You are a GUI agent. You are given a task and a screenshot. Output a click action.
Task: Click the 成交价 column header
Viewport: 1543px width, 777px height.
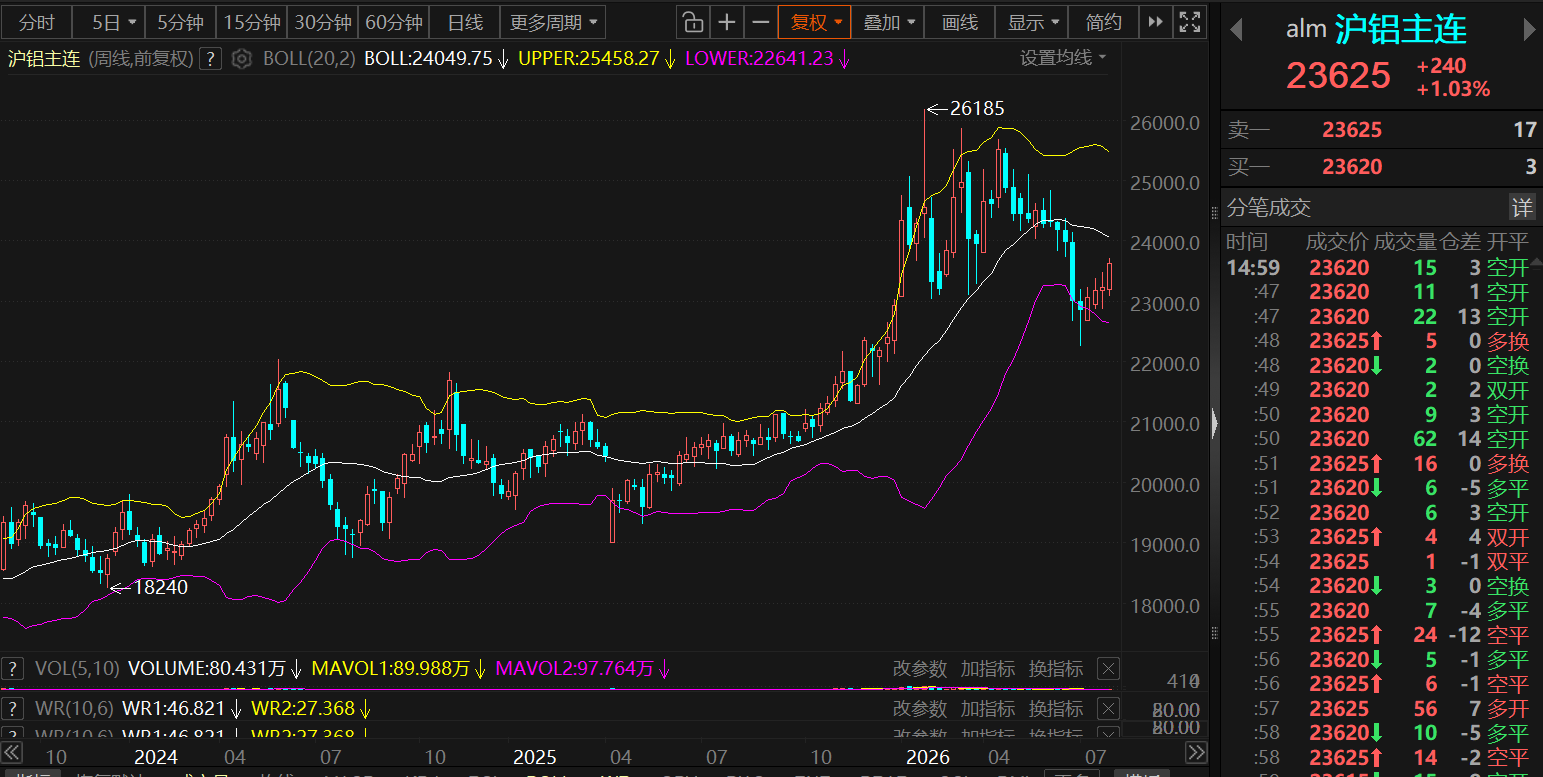[x=1337, y=242]
